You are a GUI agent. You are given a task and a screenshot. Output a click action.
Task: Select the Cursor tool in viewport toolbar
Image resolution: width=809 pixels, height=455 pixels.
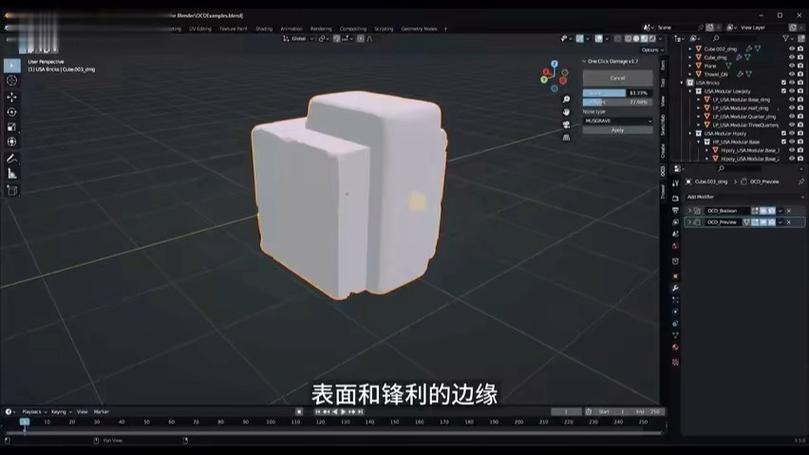pos(12,81)
